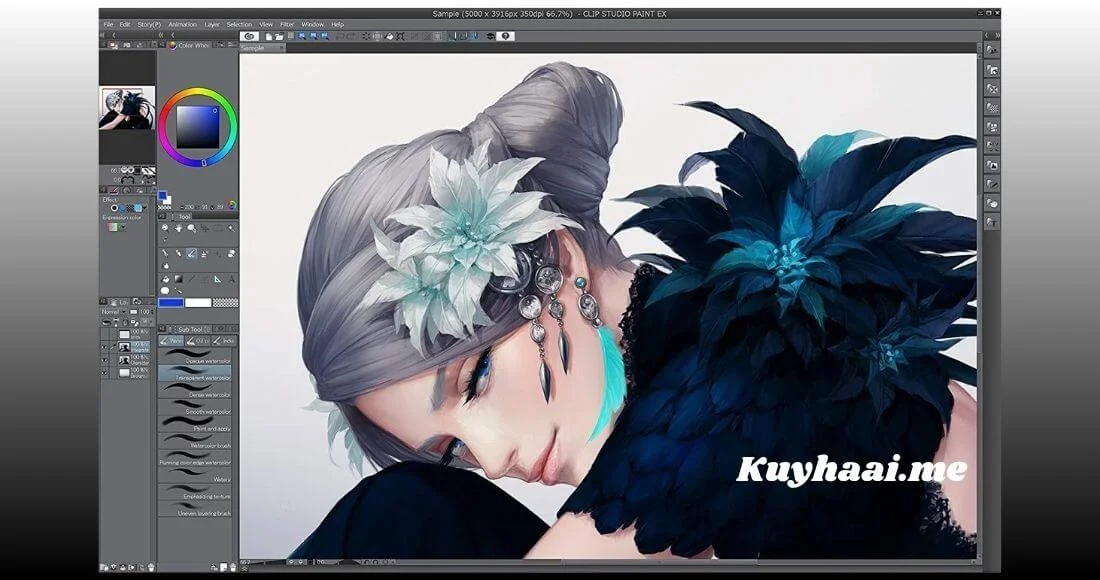Viewport: 1100px width, 580px height.
Task: Open the File menu
Action: (x=108, y=25)
